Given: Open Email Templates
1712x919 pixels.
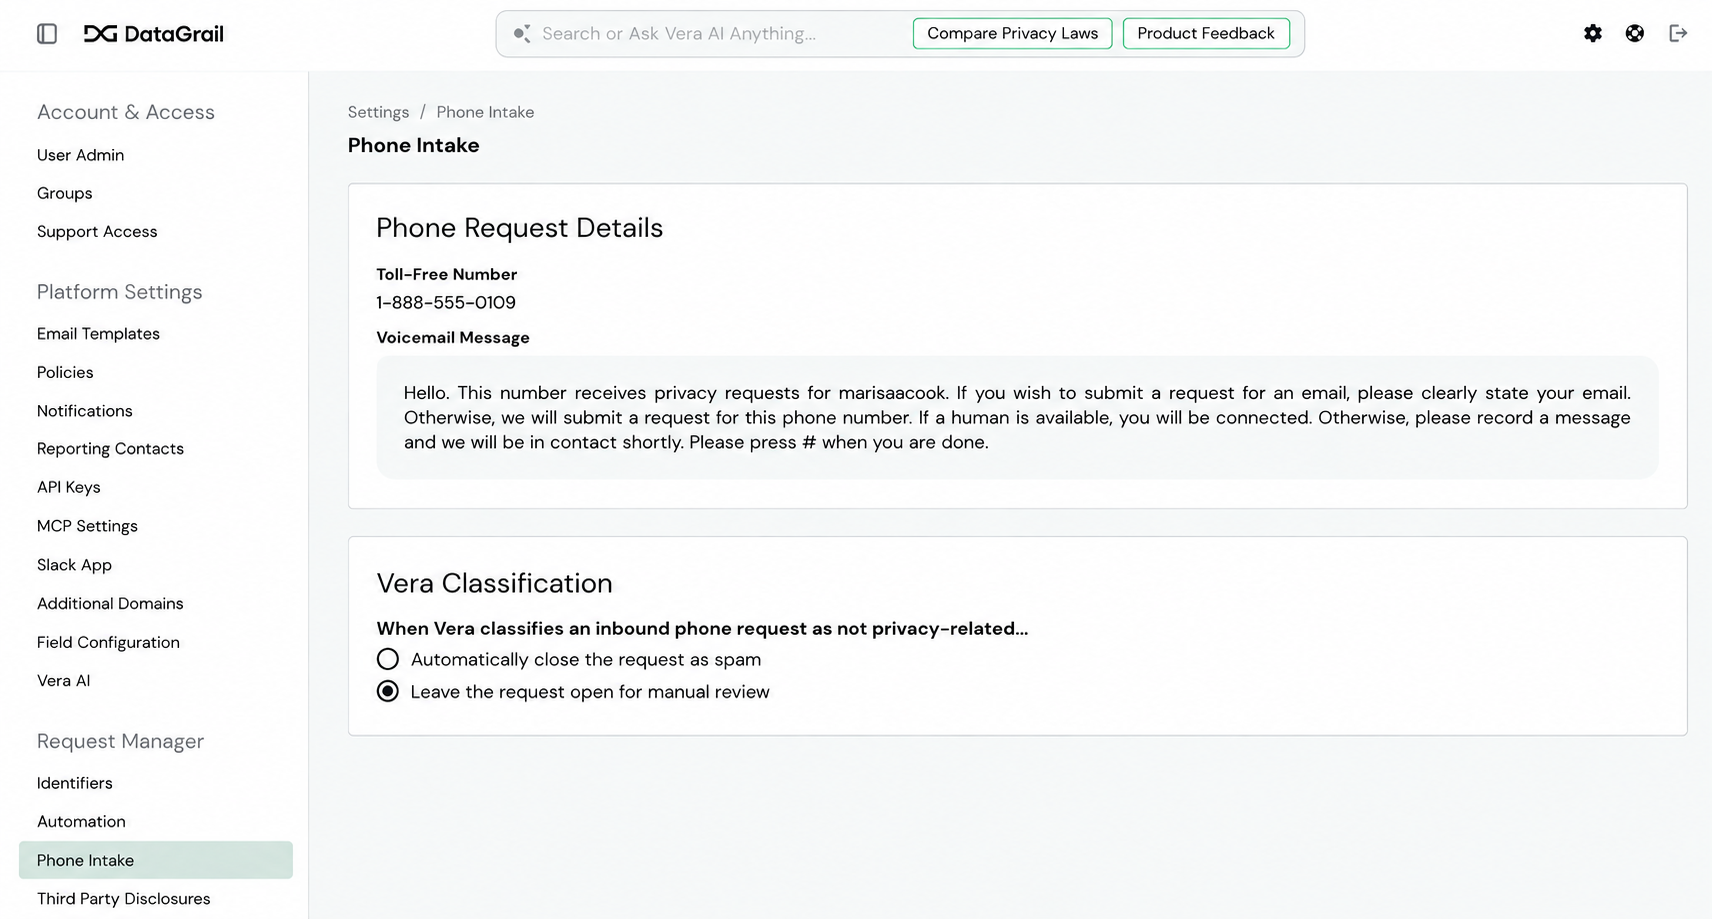Looking at the screenshot, I should coord(98,333).
